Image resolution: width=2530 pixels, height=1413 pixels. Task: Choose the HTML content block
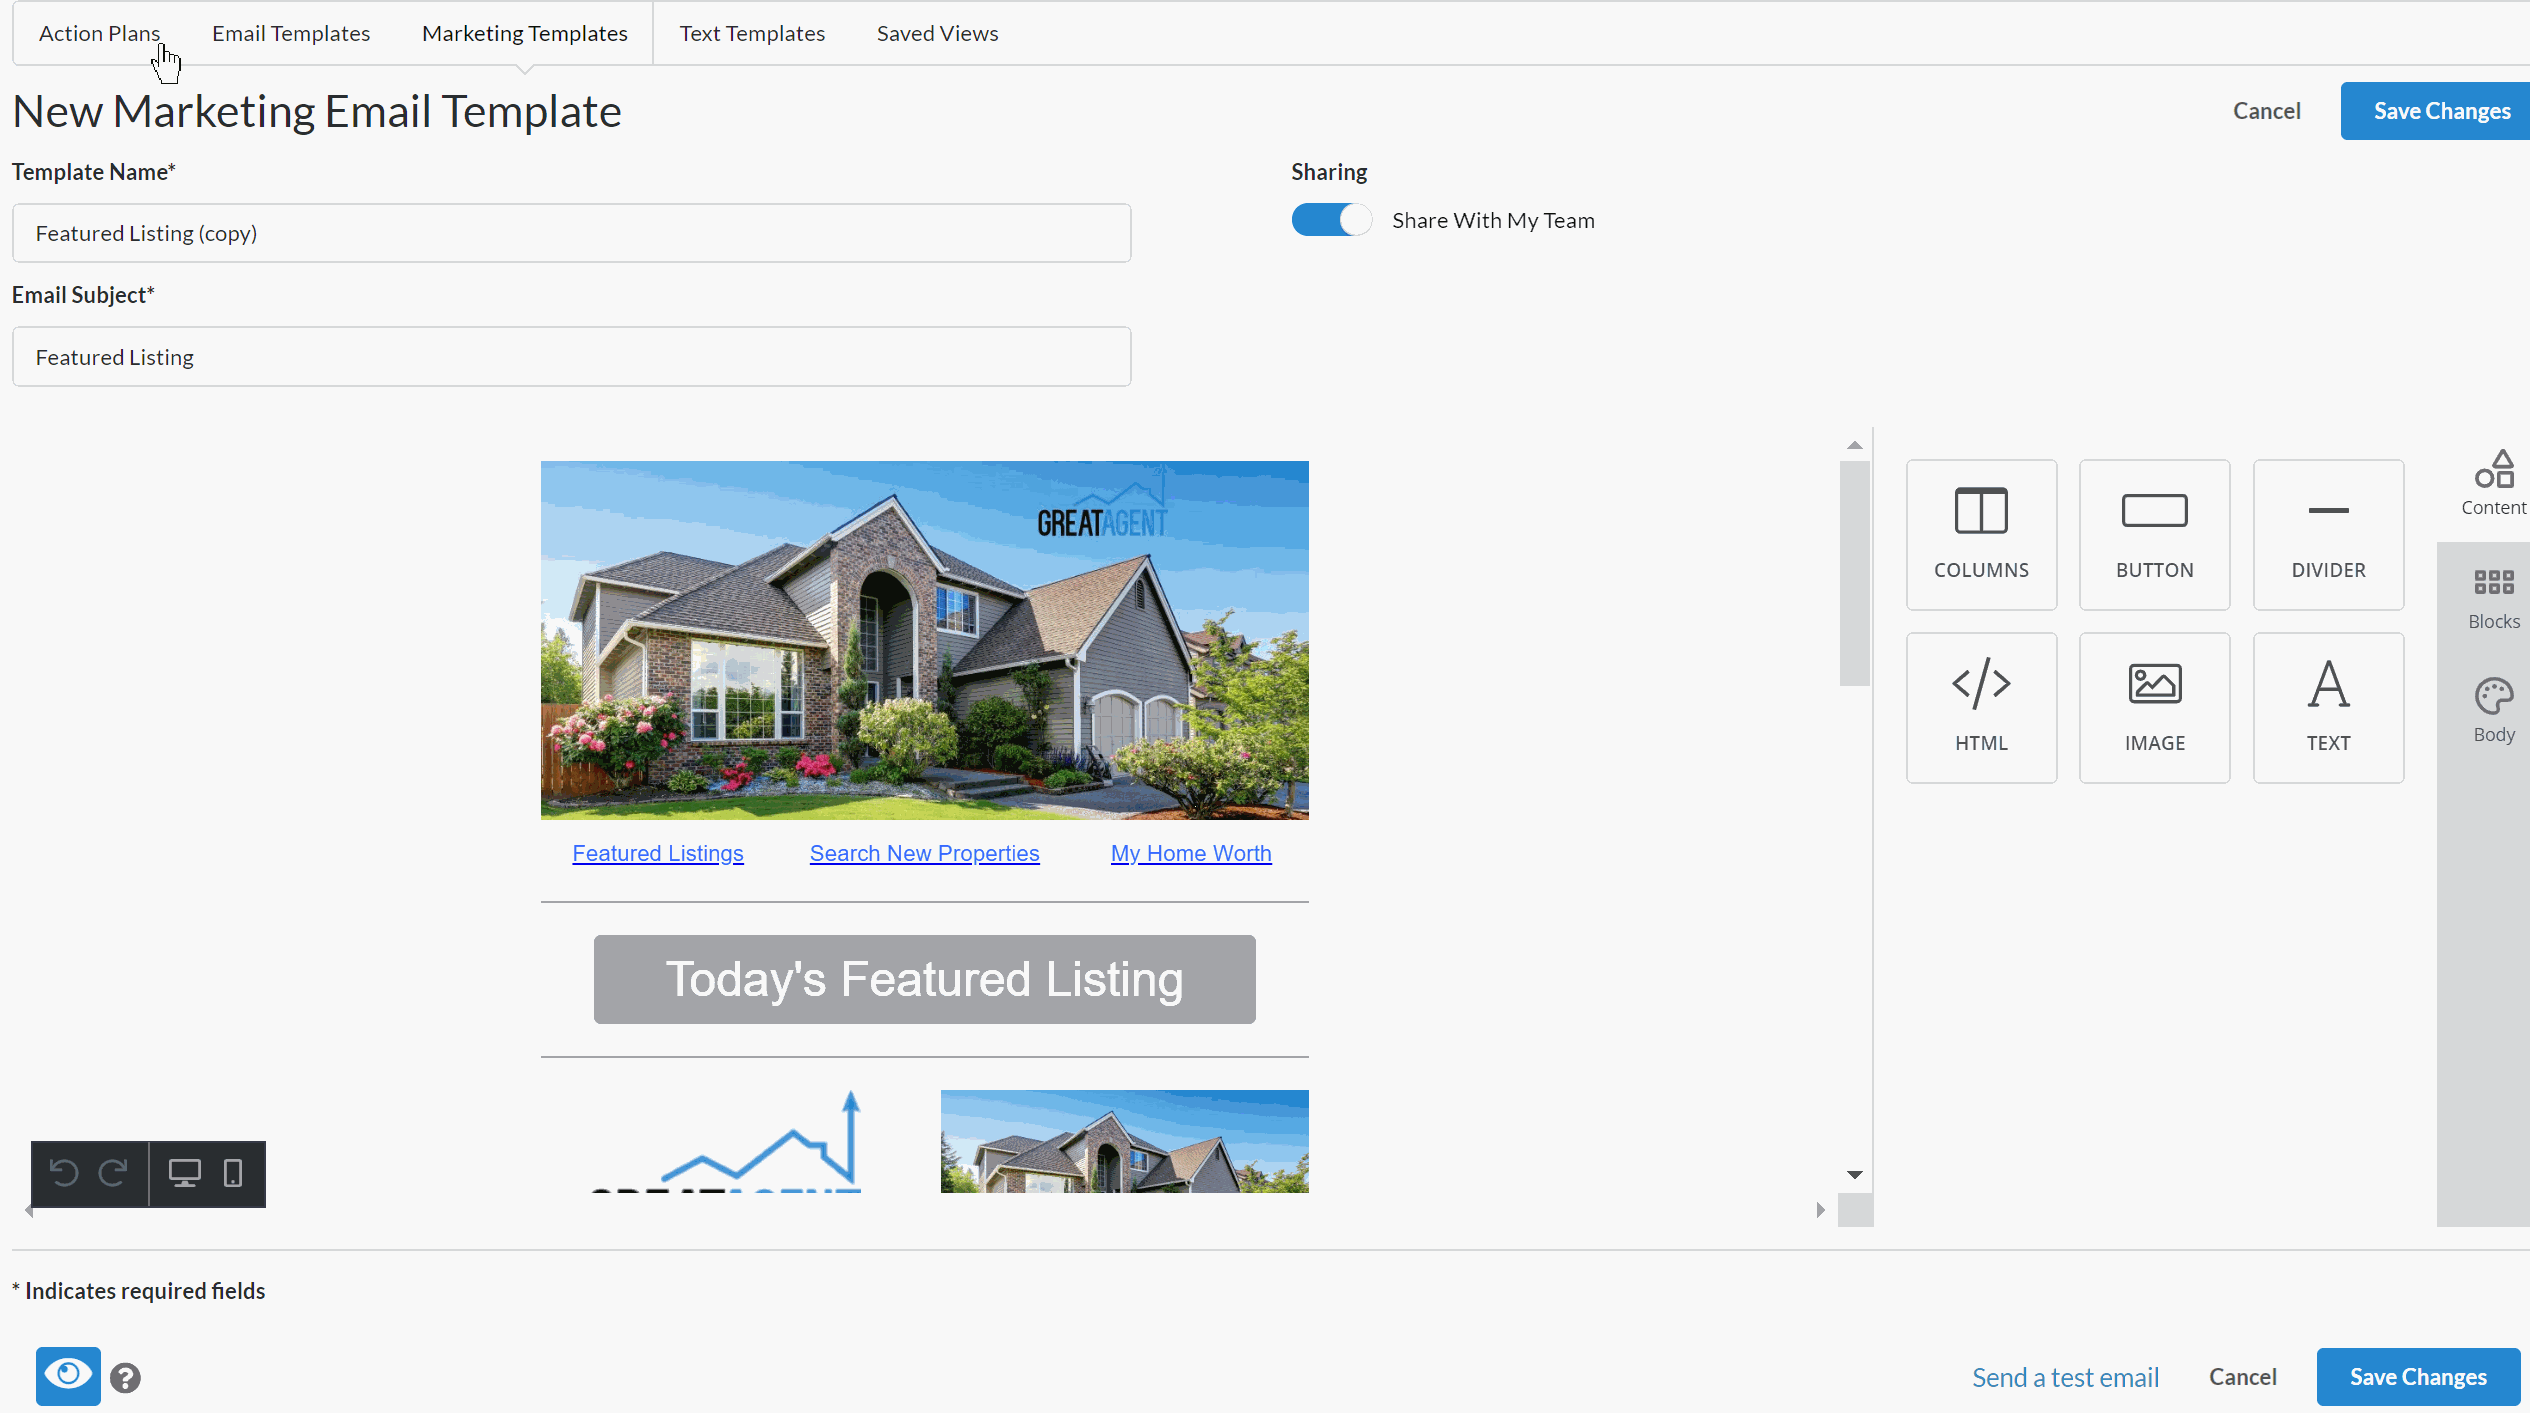(1980, 707)
